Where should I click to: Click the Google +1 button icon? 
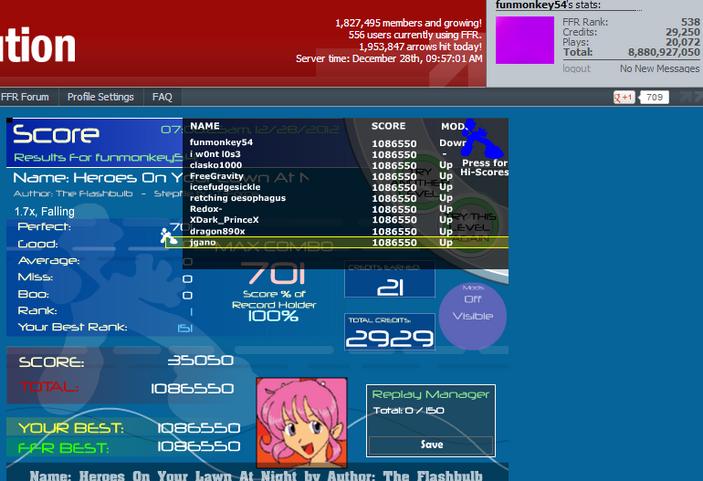coord(624,97)
